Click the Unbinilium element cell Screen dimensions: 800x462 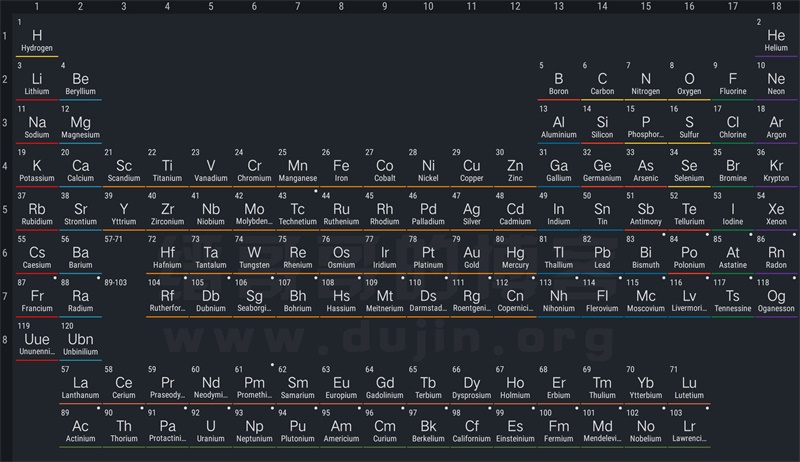81,340
